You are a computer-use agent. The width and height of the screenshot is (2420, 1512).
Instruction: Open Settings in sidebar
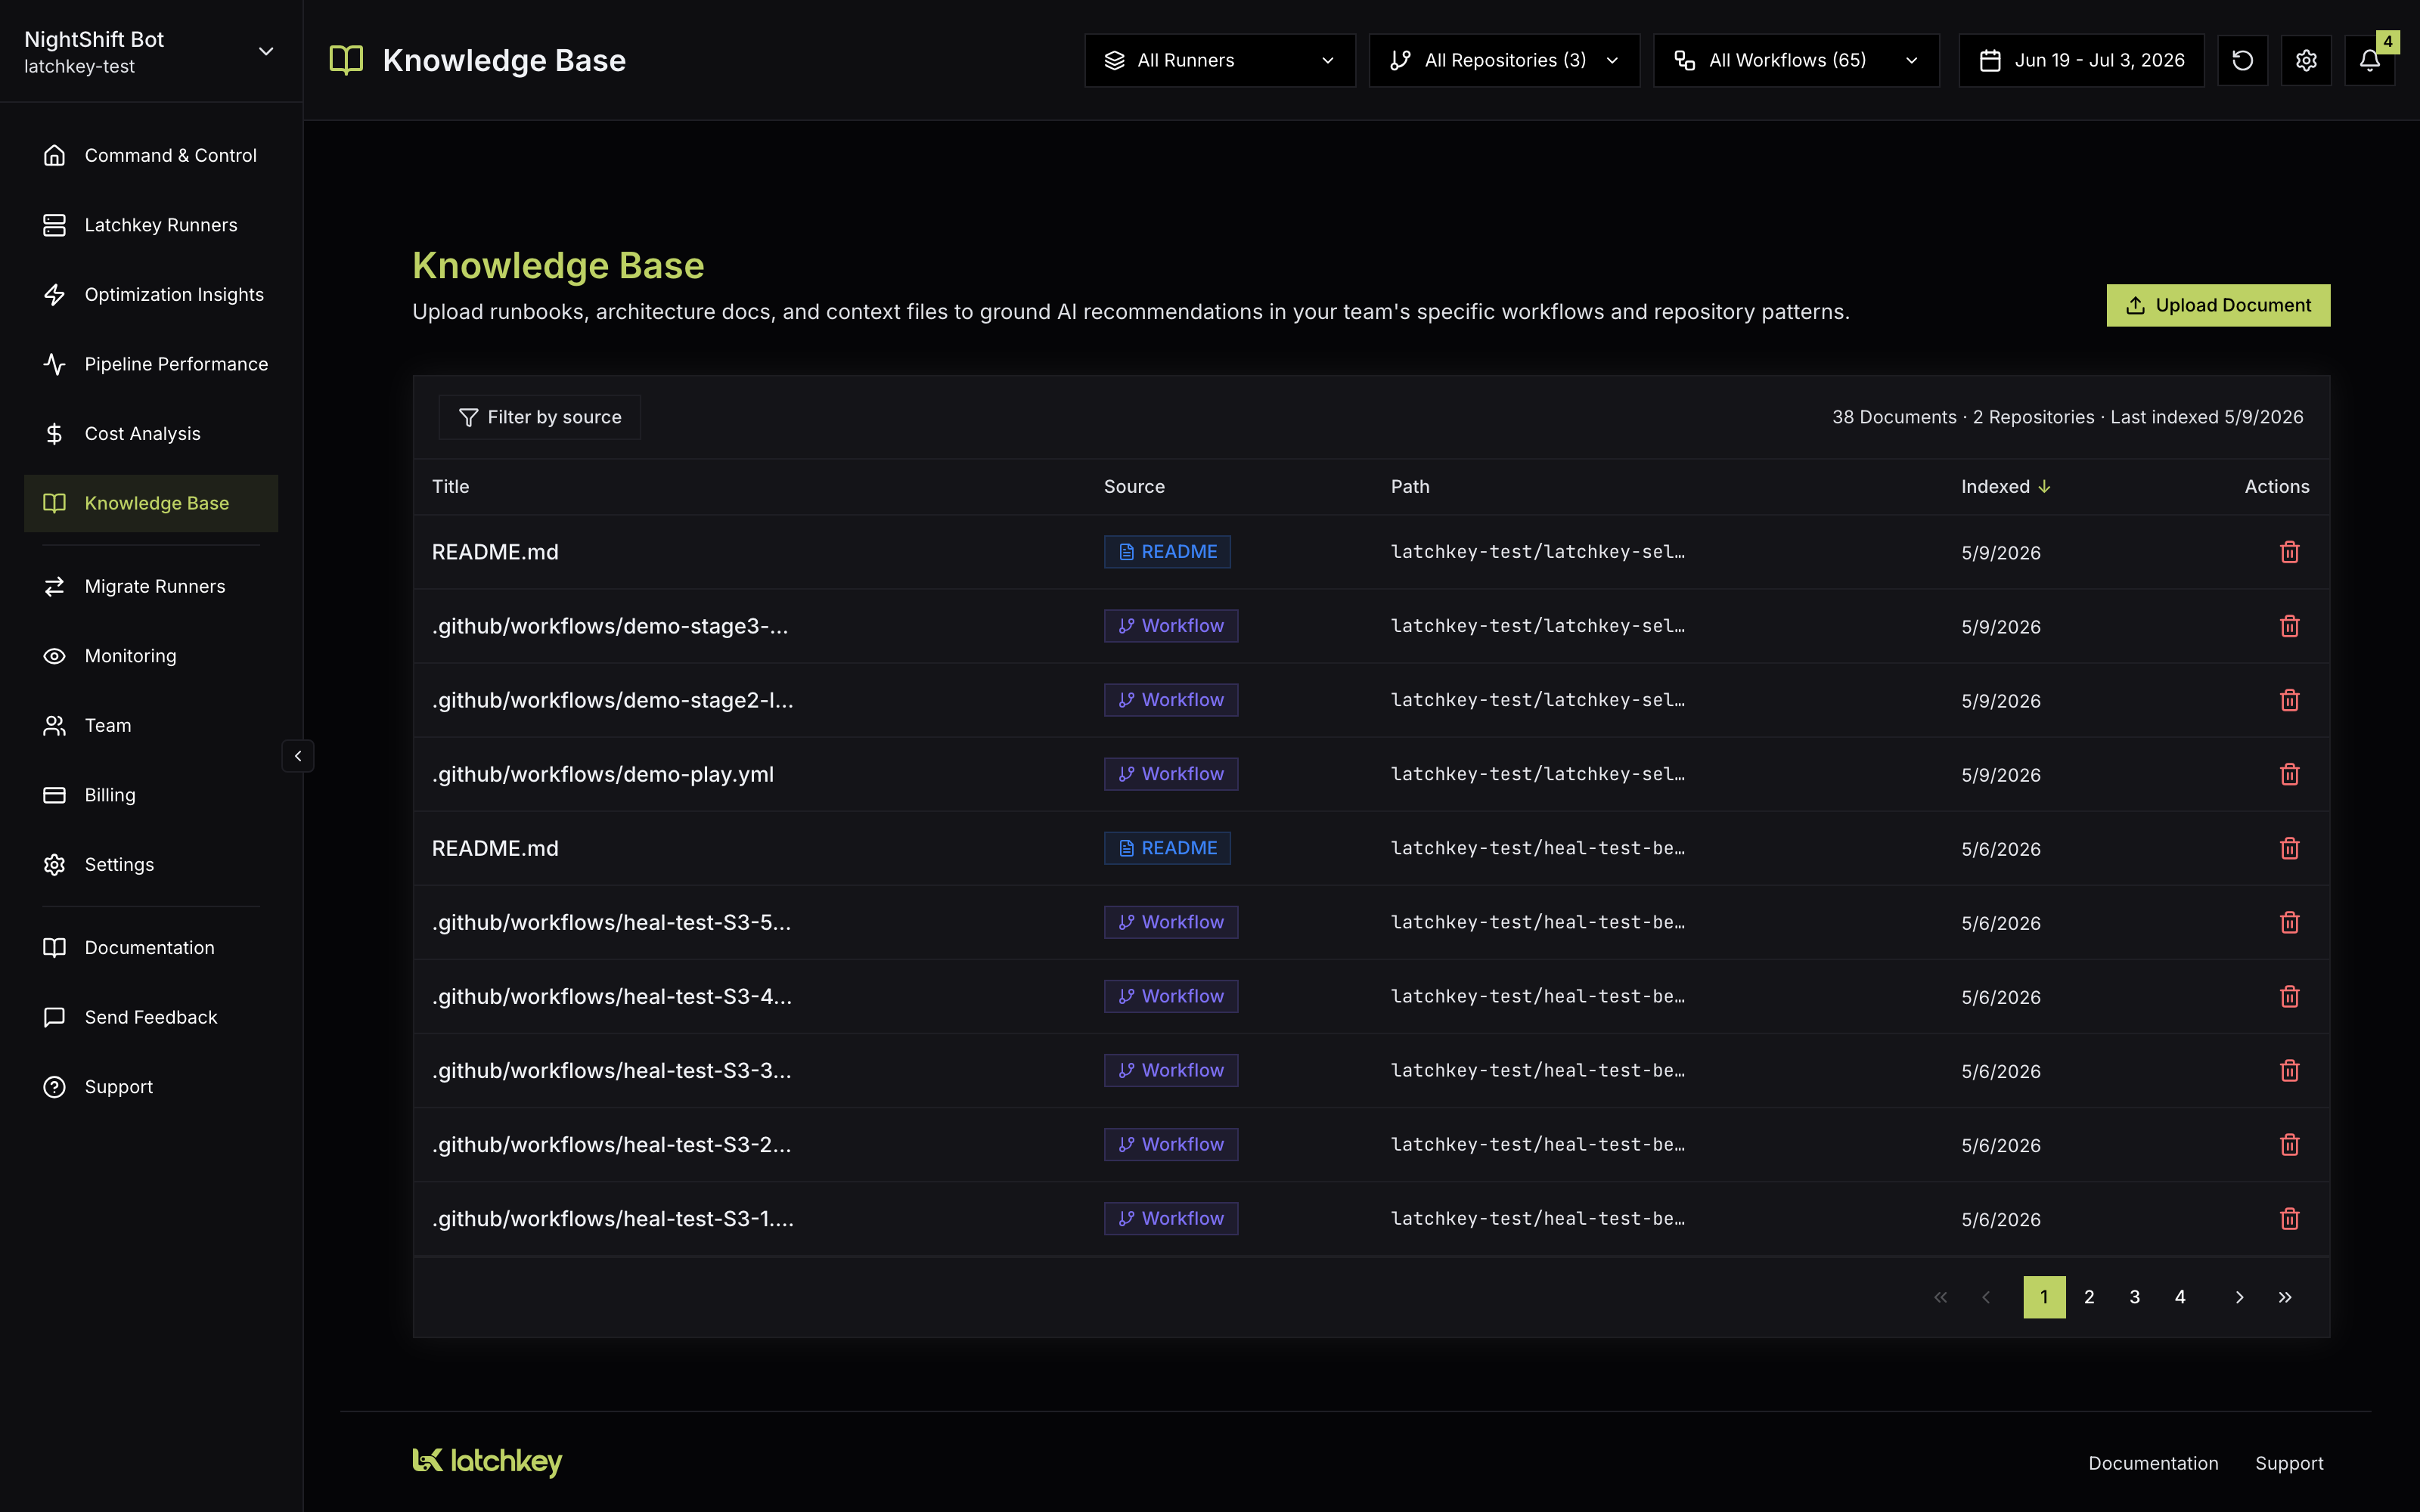point(151,864)
